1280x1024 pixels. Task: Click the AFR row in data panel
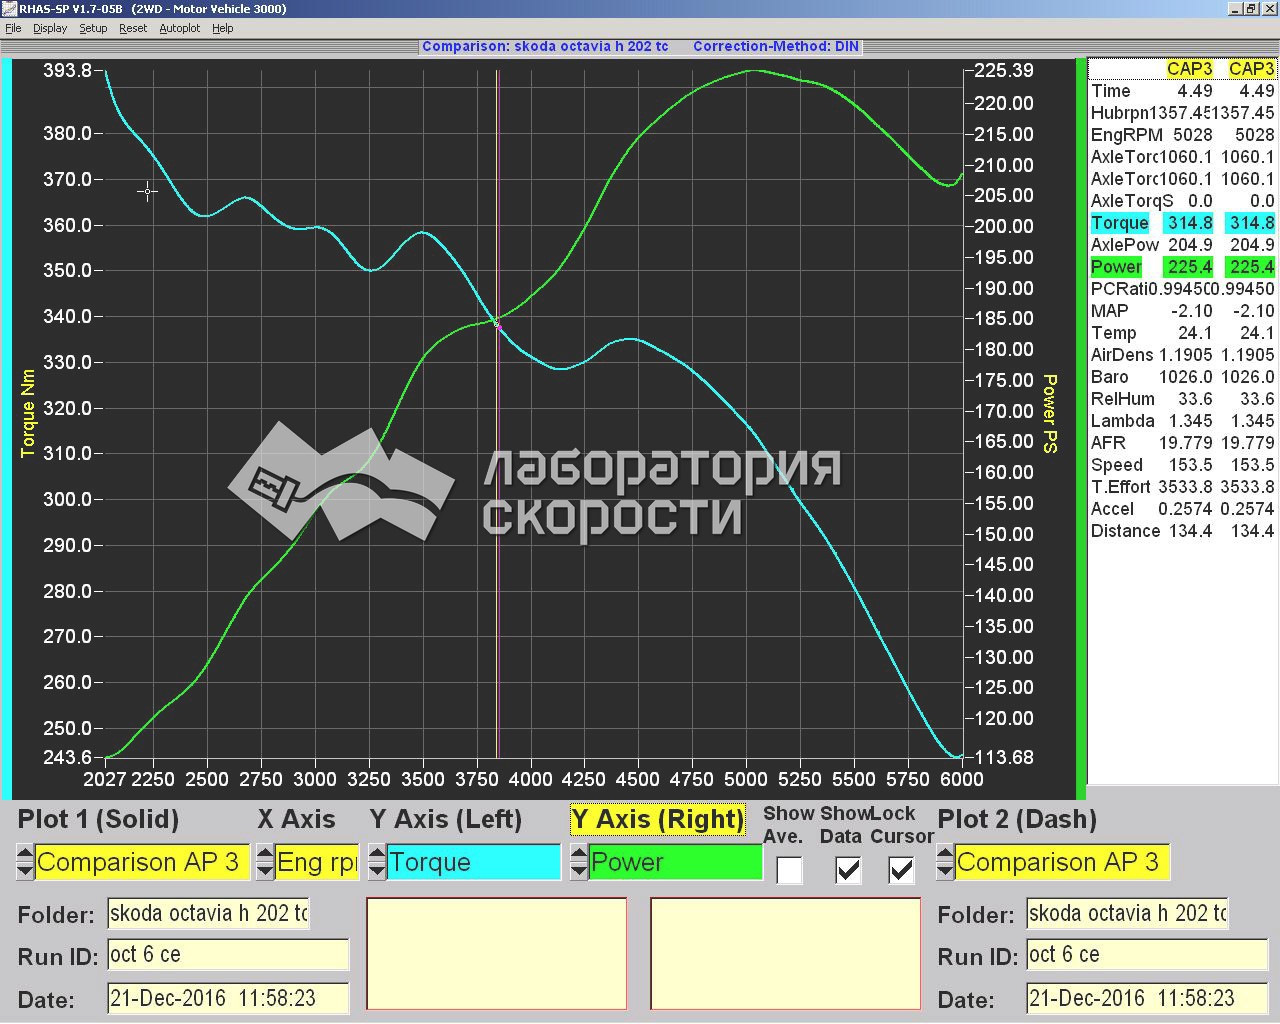click(1182, 443)
